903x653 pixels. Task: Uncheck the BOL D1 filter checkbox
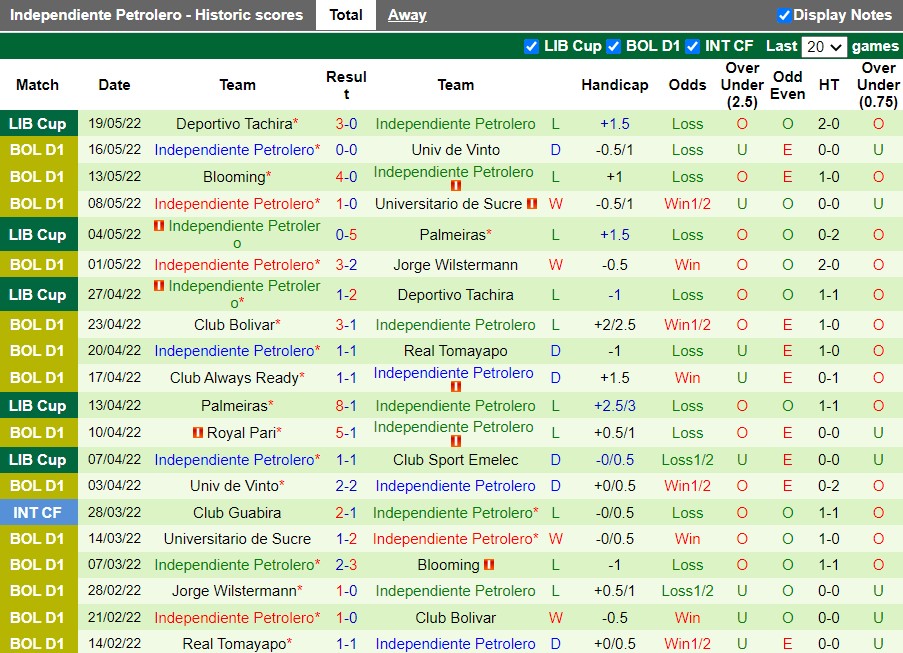(614, 46)
